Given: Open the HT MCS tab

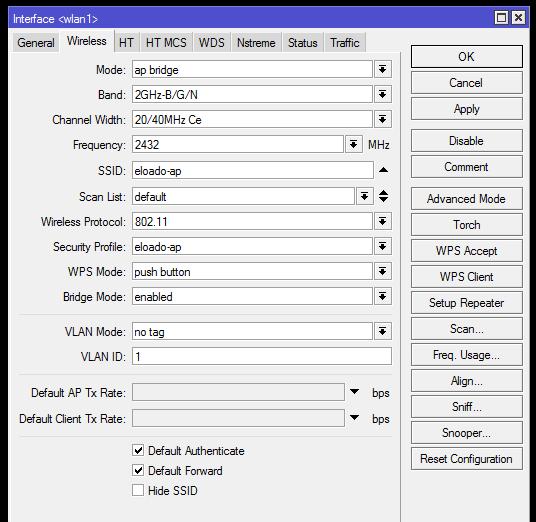Looking at the screenshot, I should (166, 43).
